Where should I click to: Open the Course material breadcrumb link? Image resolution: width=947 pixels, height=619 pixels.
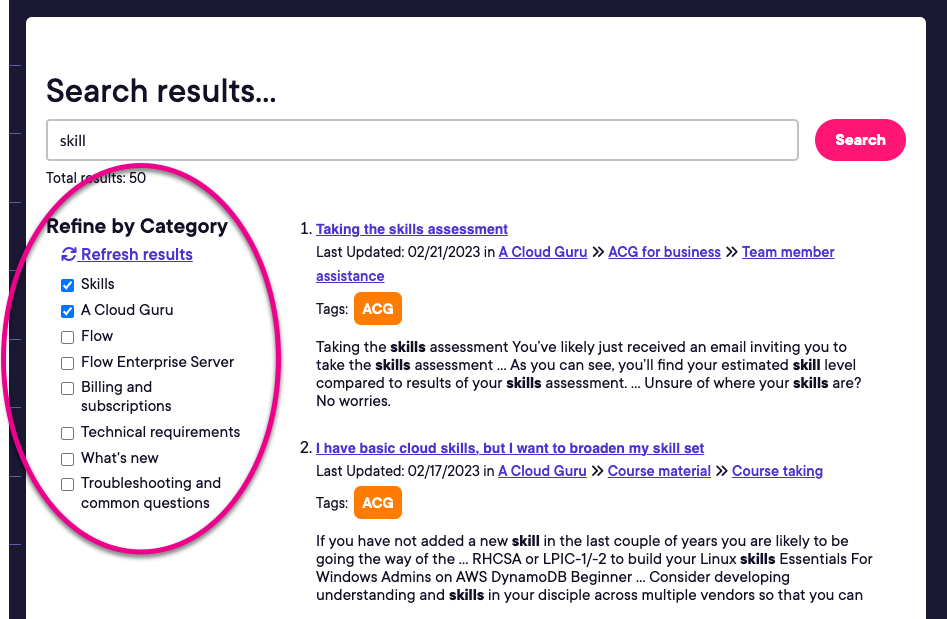pyautogui.click(x=659, y=470)
